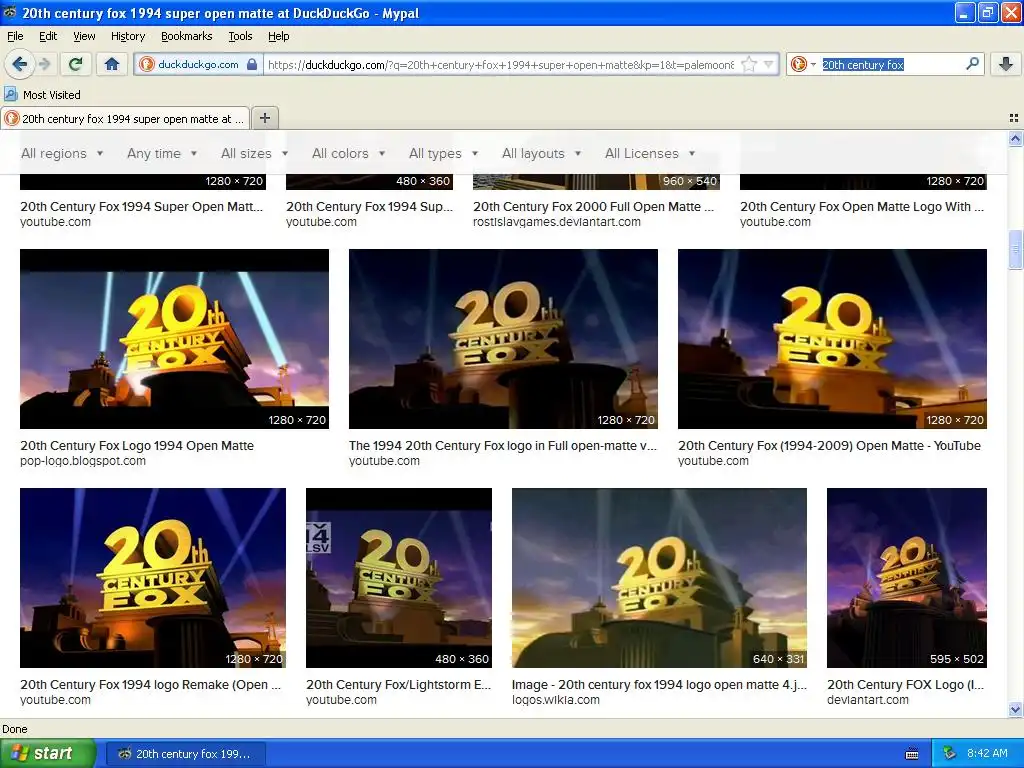
Task: Click the scrollbar up arrow
Action: pyautogui.click(x=1015, y=138)
